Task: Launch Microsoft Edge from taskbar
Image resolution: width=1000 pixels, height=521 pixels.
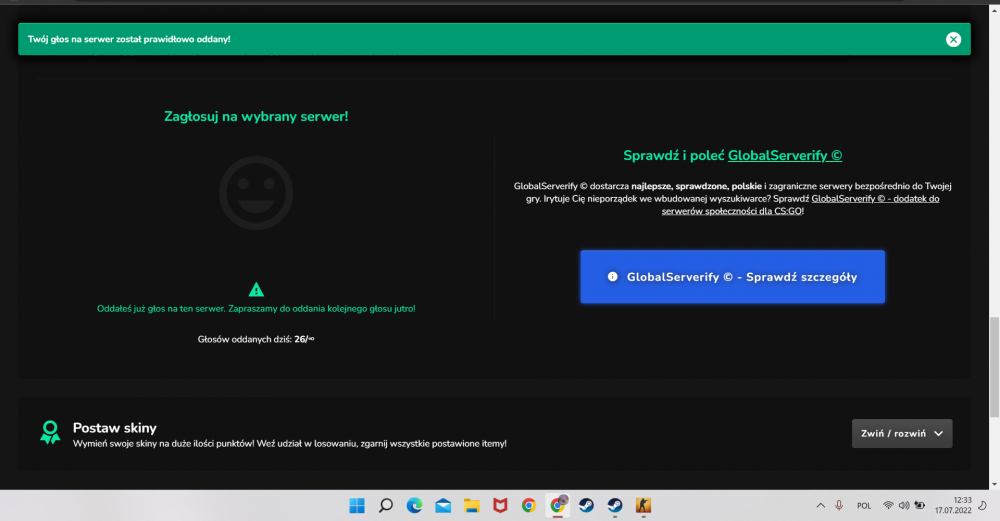Action: coord(415,506)
